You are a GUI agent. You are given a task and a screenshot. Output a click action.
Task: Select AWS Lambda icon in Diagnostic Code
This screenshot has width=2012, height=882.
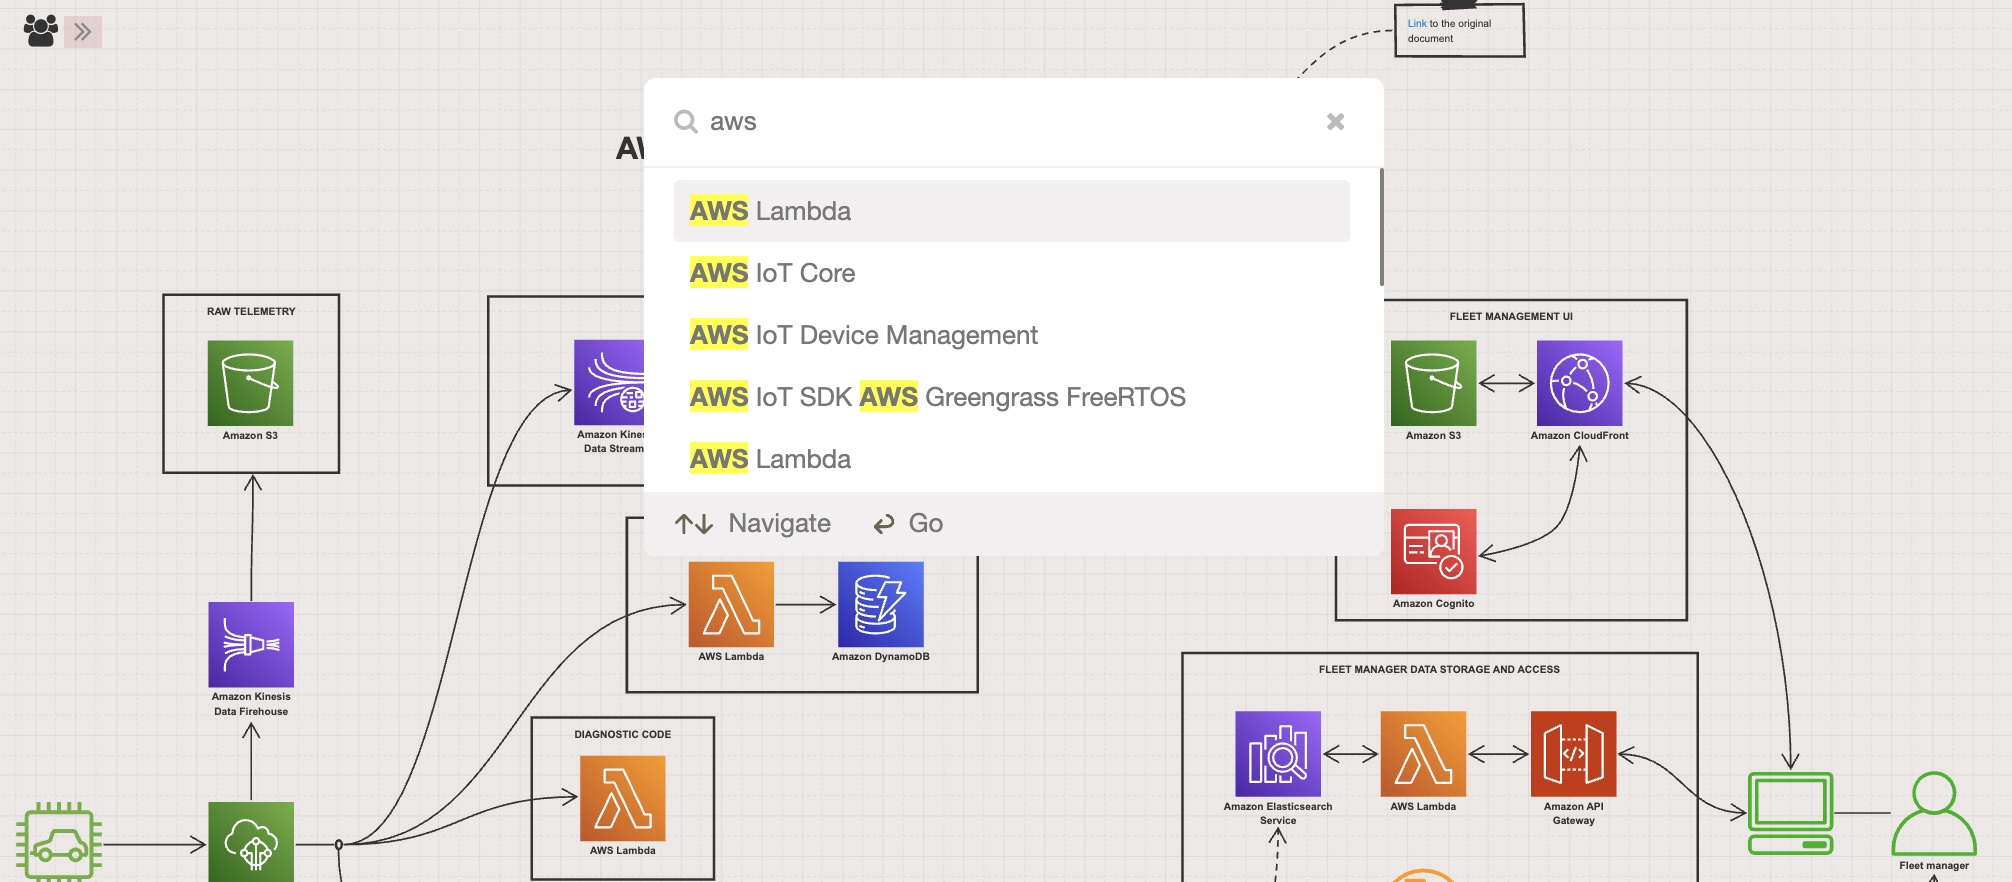coord(622,798)
